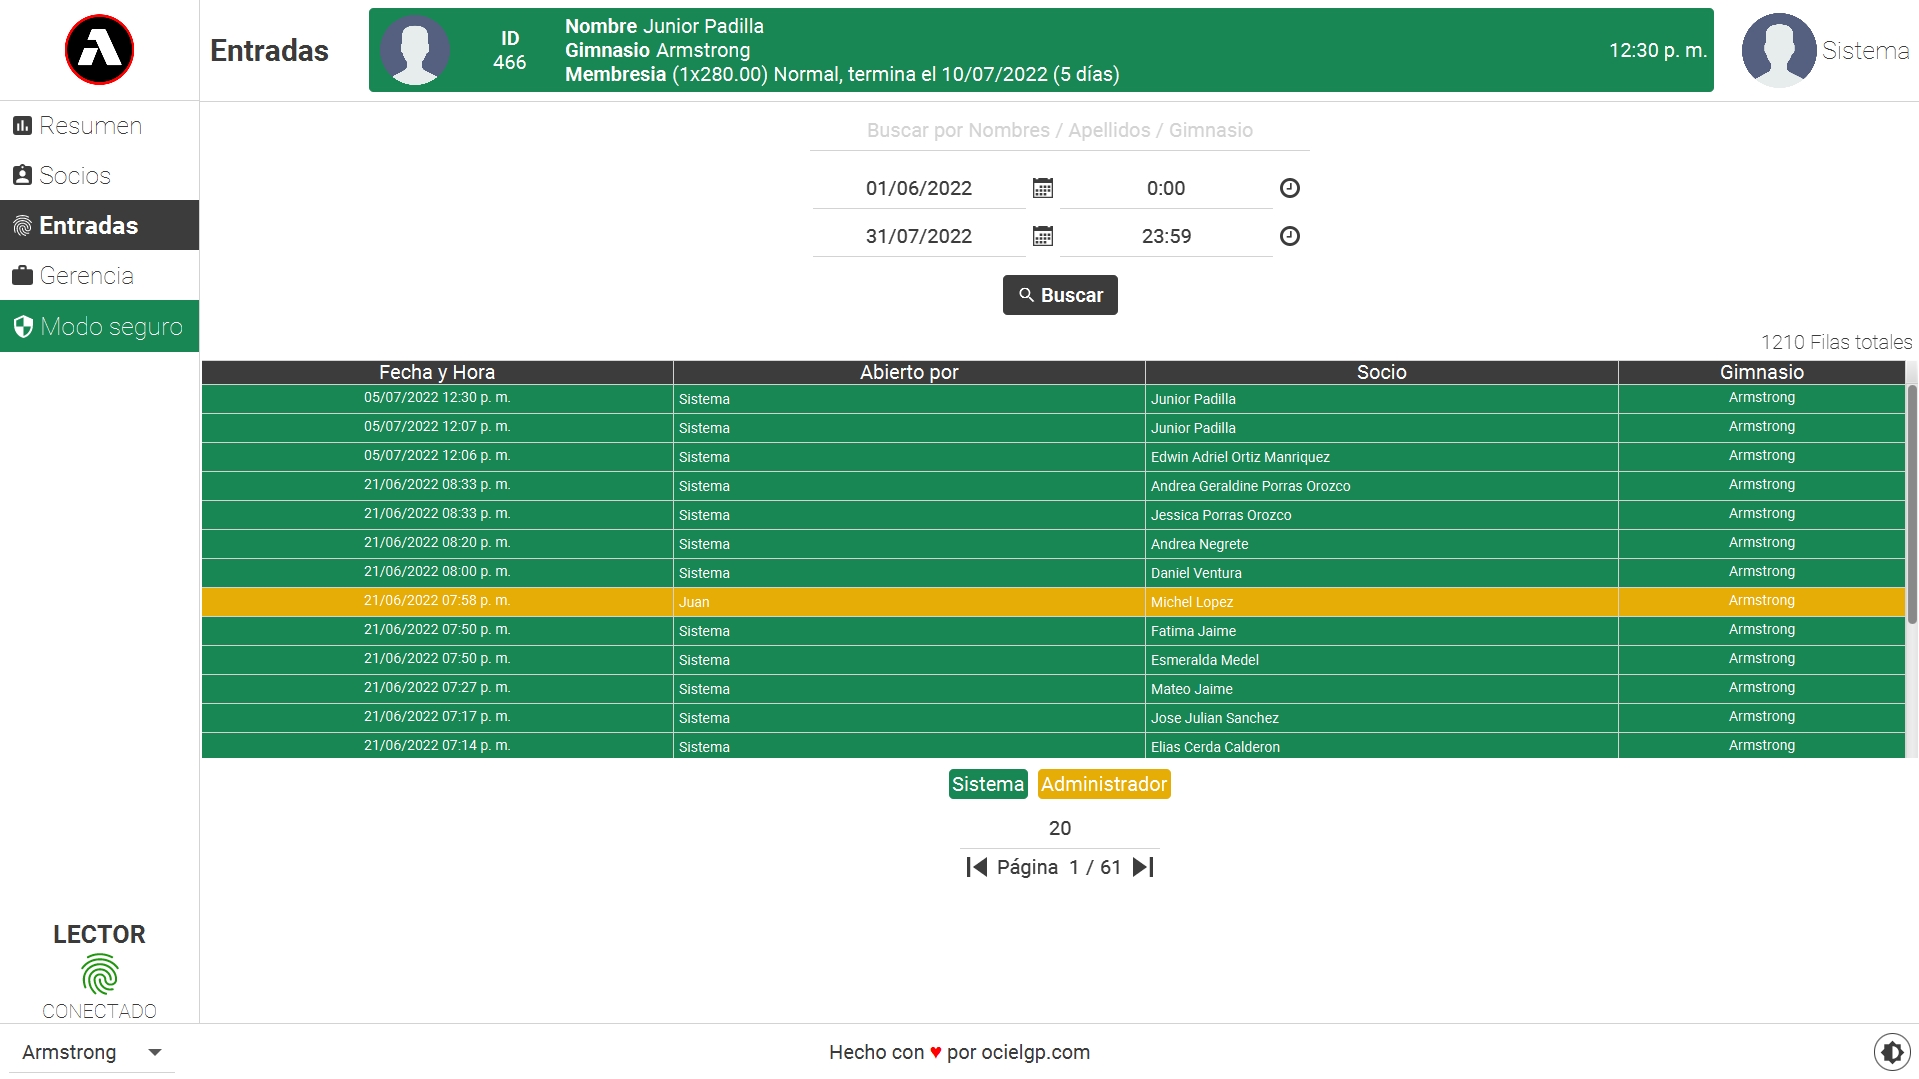Toggle the dark mode theme icon
Viewport: 1919px width, 1079px height.
[1891, 1052]
